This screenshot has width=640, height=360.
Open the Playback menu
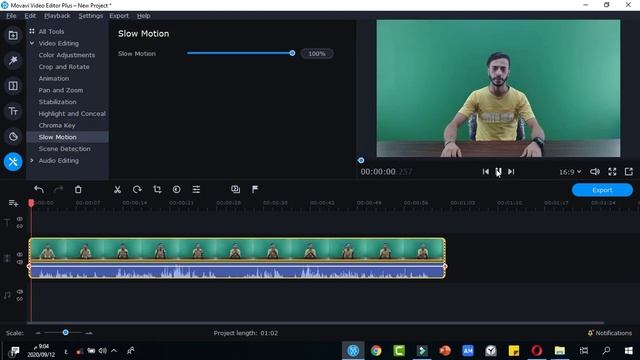[x=57, y=16]
